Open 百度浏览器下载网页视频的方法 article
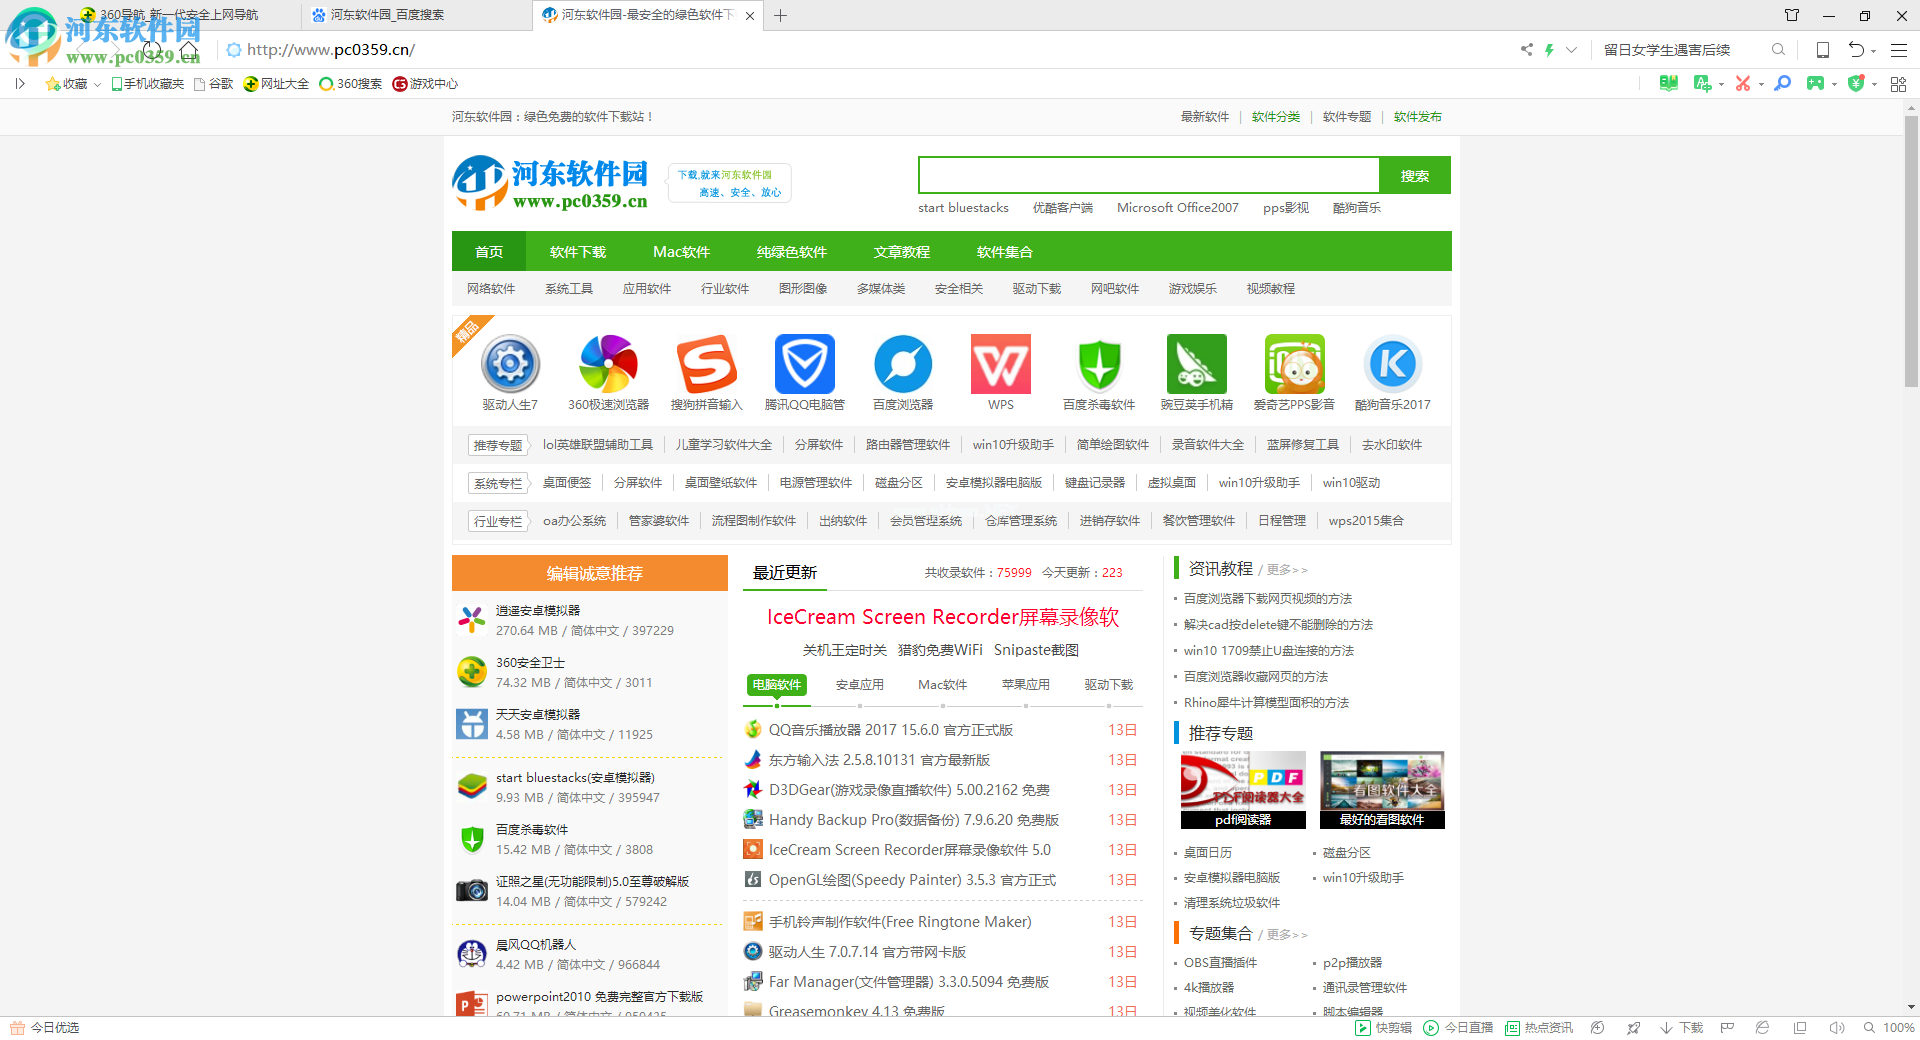The width and height of the screenshot is (1920, 1040). coord(1268,599)
